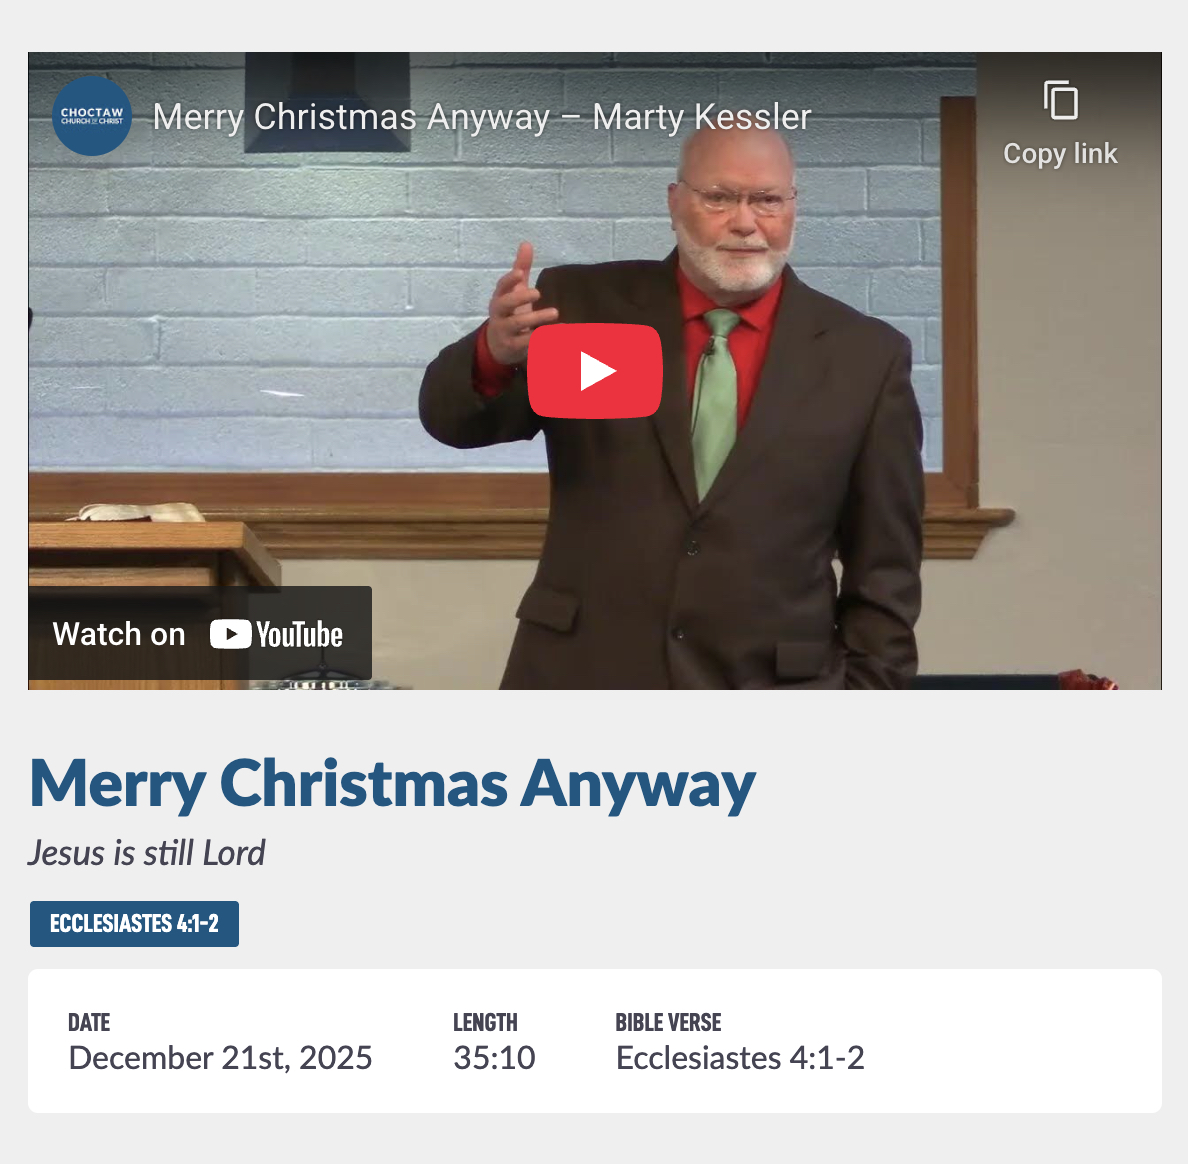Viewport: 1188px width, 1164px height.
Task: Click the Copy link text label
Action: pyautogui.click(x=1060, y=154)
